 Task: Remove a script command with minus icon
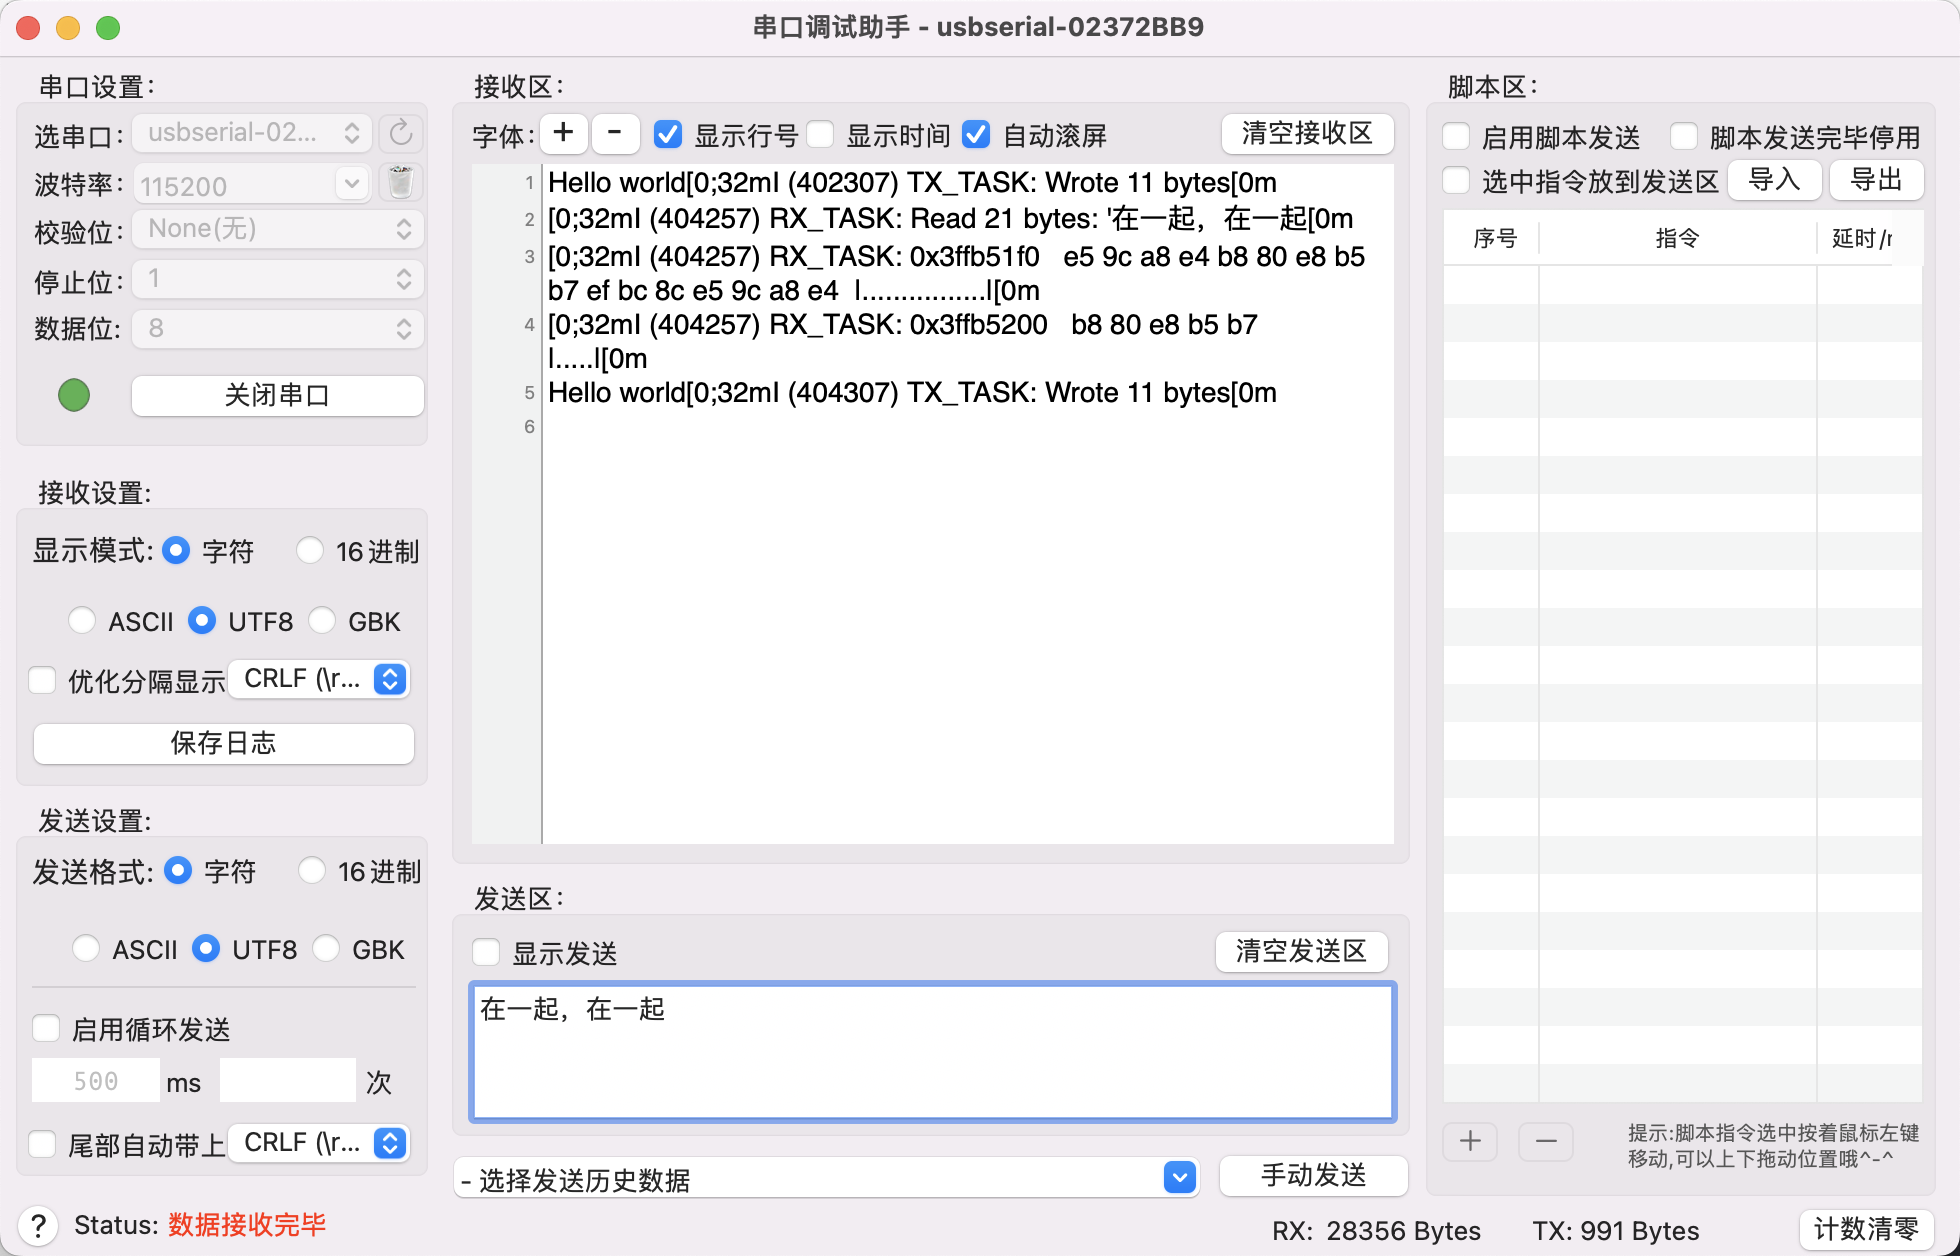[x=1545, y=1140]
